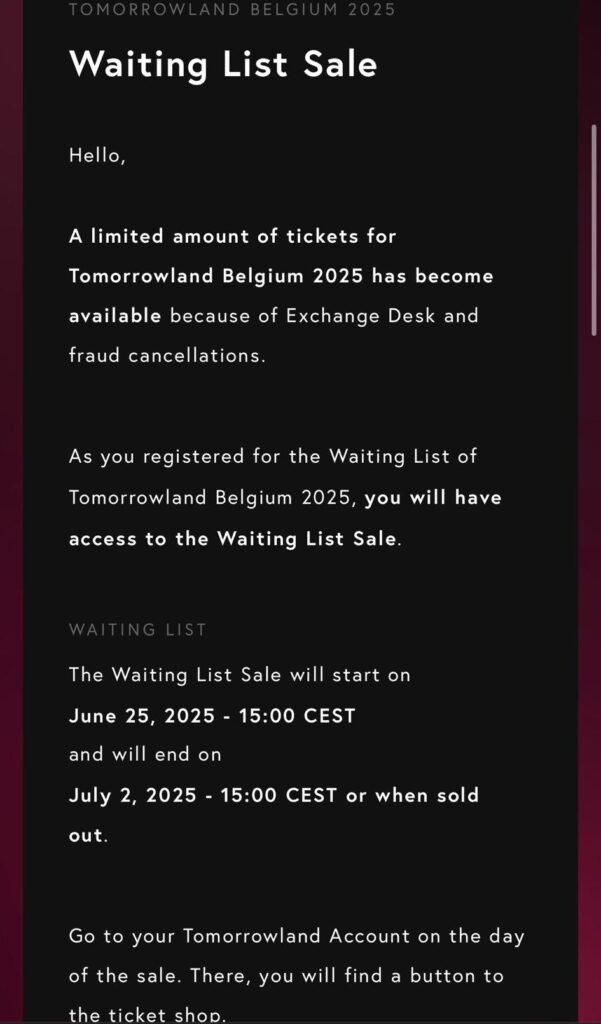Click the "or when sold" text
601x1024 pixels.
point(412,796)
